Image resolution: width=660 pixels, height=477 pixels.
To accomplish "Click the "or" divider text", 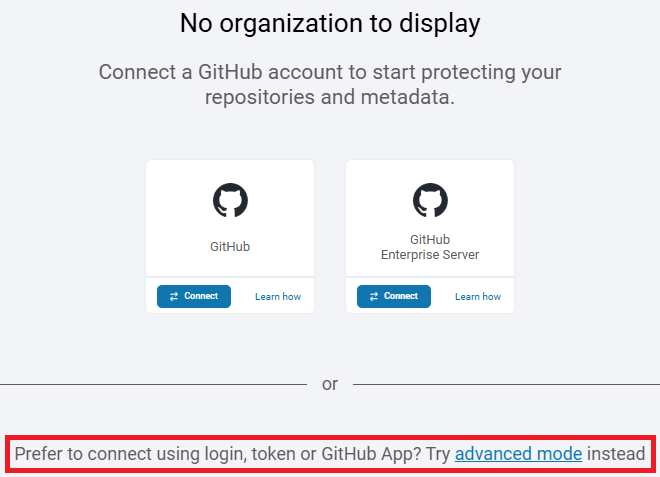I will click(330, 384).
